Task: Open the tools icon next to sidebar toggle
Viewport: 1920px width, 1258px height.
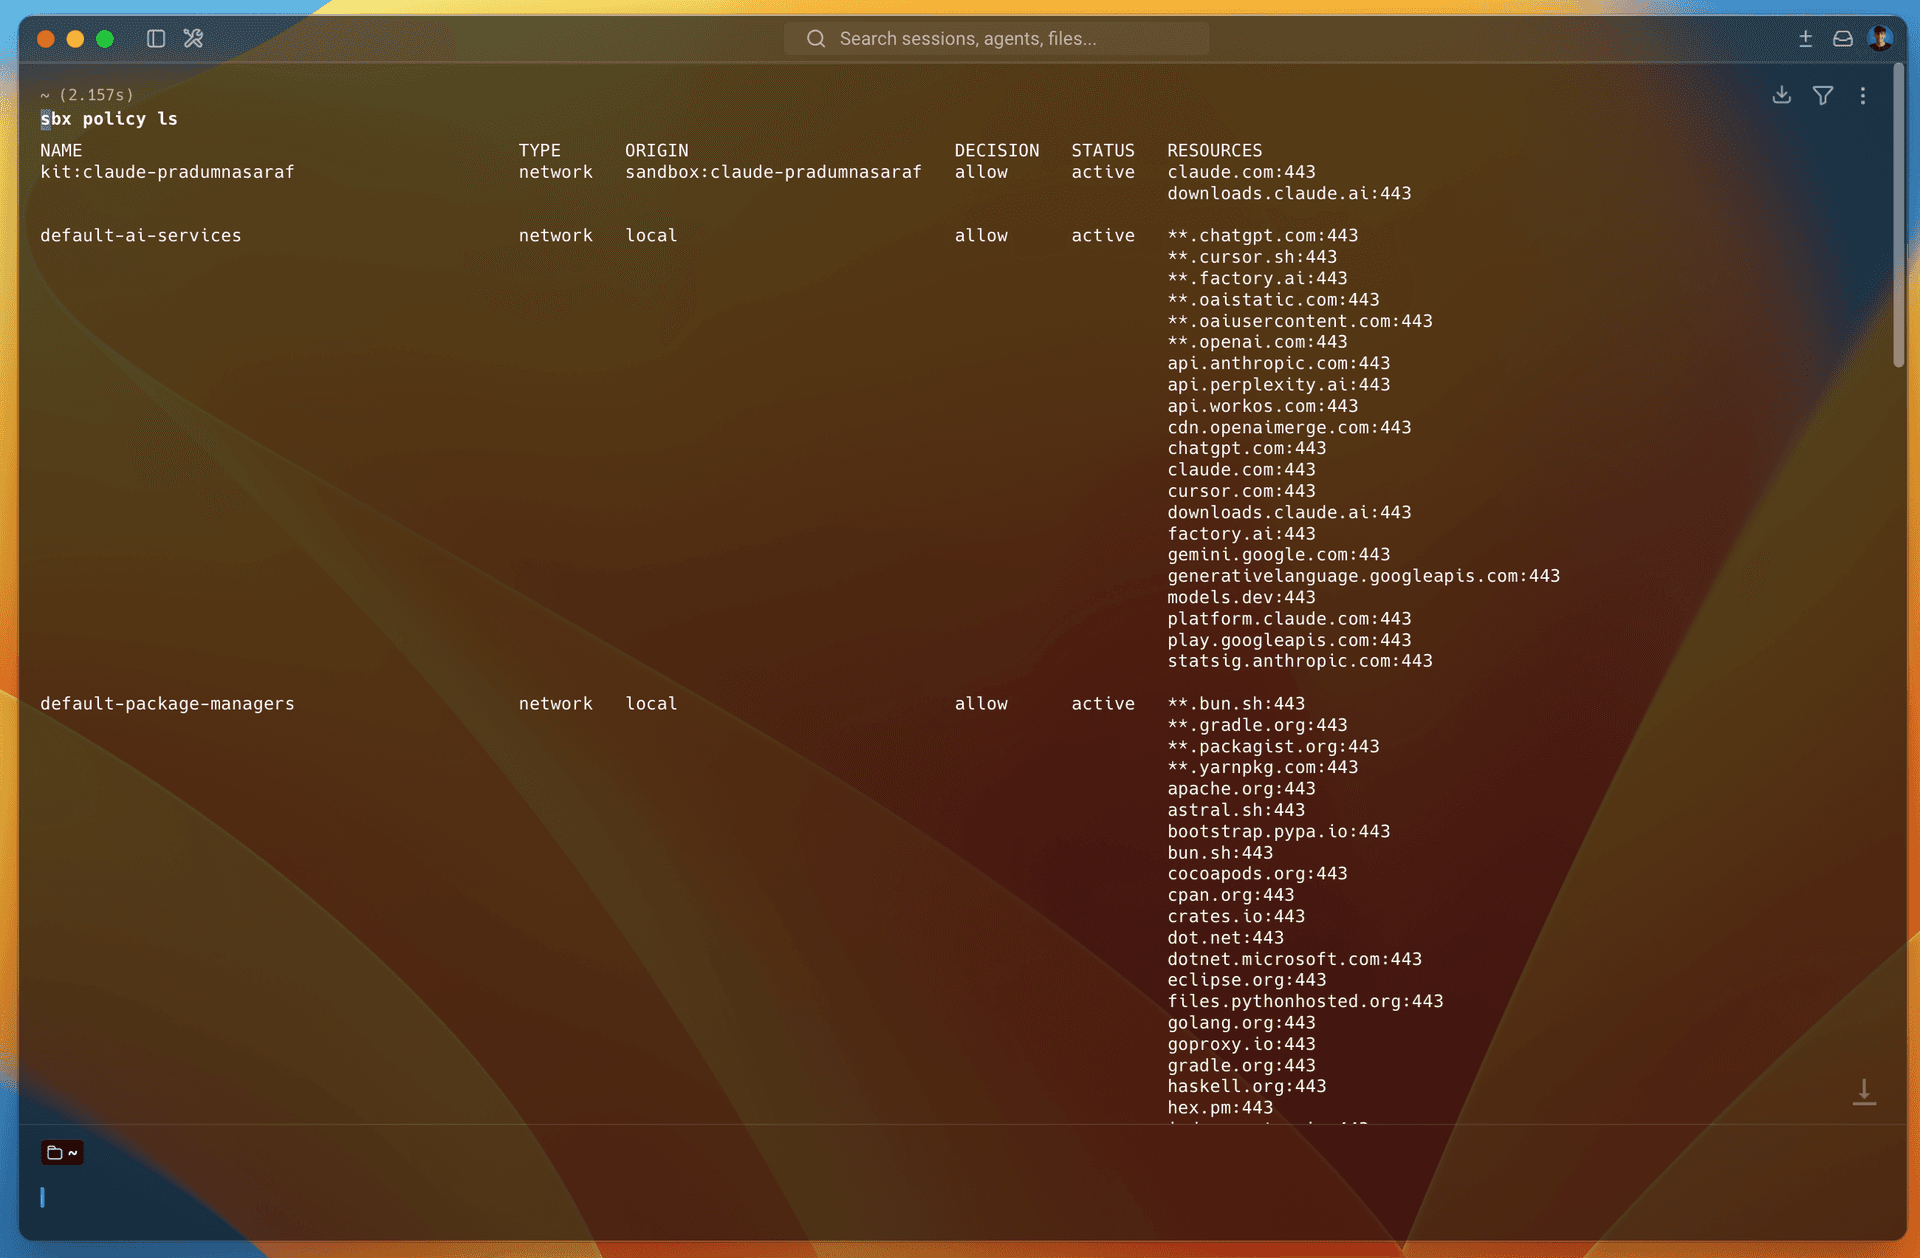Action: tap(193, 38)
